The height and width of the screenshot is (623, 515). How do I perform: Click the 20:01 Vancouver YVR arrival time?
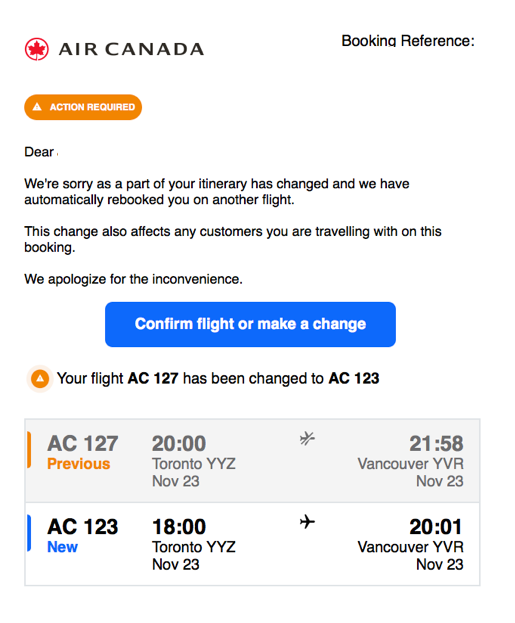coord(436,527)
